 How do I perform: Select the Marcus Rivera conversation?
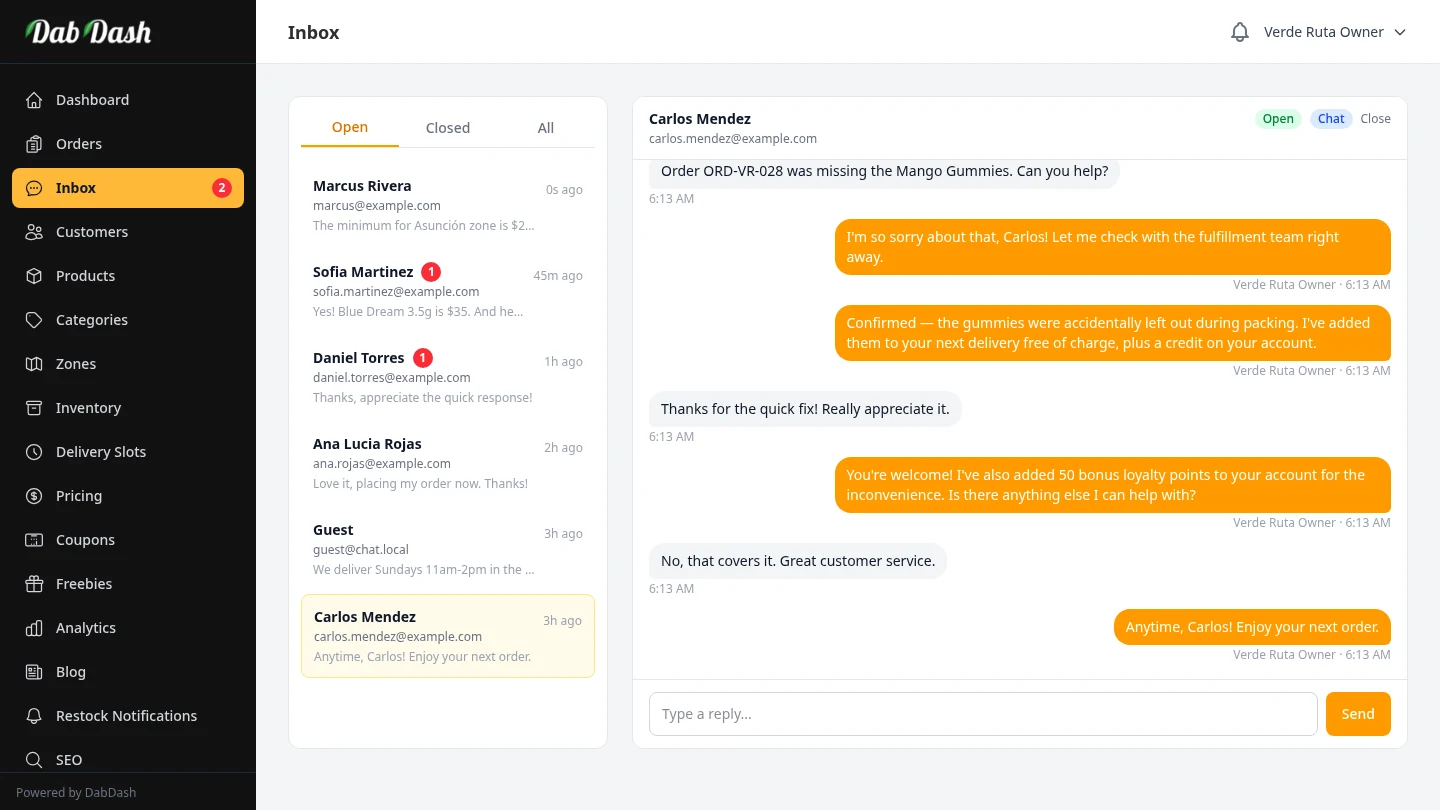(447, 205)
